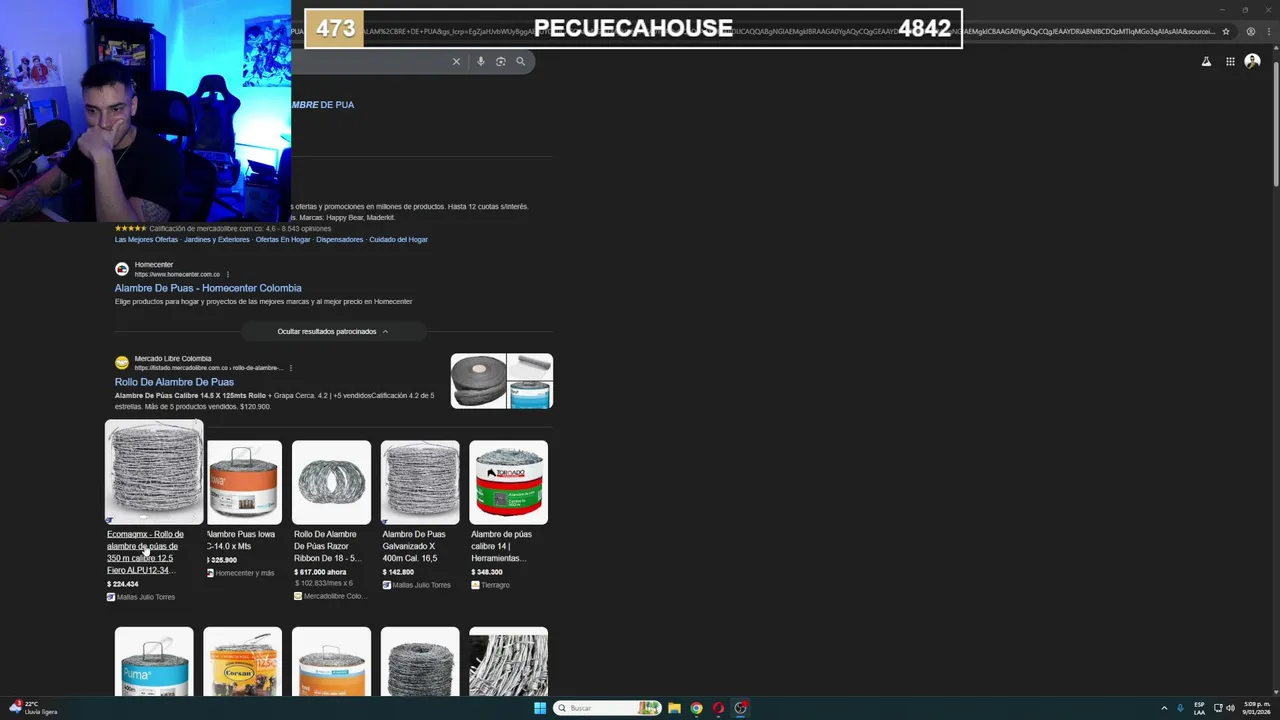The image size is (1280, 720).
Task: Follow the Ofertas En Hogar sitelink
Action: 283,240
